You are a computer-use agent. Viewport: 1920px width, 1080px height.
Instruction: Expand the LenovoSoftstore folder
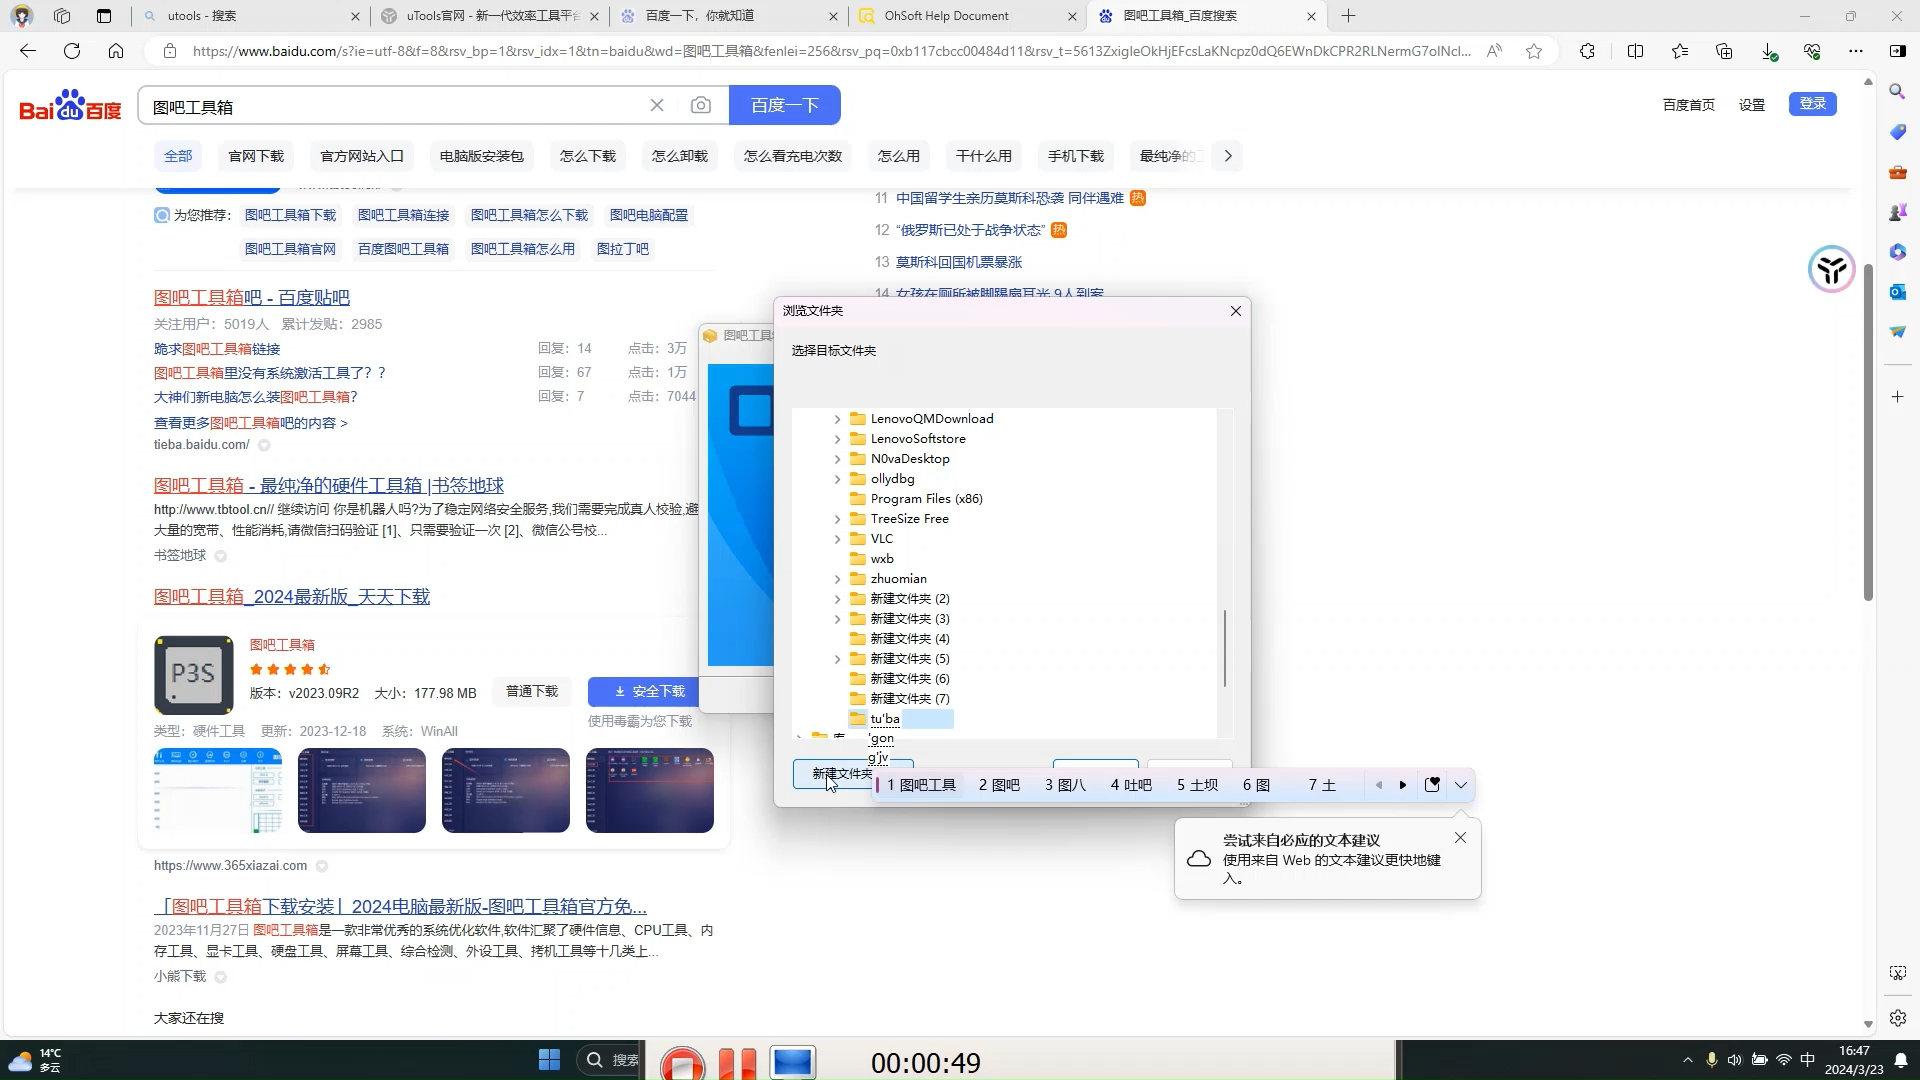pyautogui.click(x=838, y=439)
